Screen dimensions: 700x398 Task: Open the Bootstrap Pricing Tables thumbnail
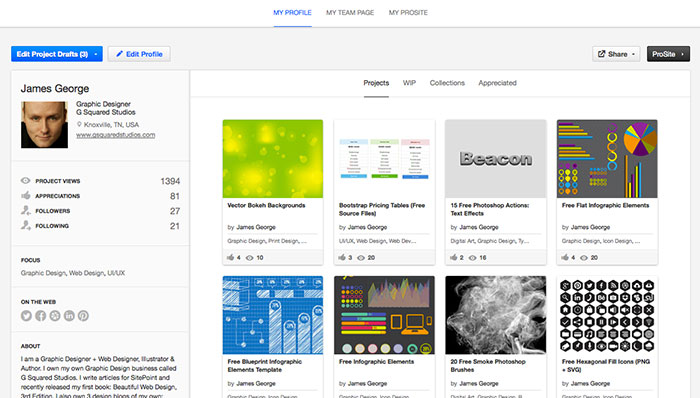384,158
